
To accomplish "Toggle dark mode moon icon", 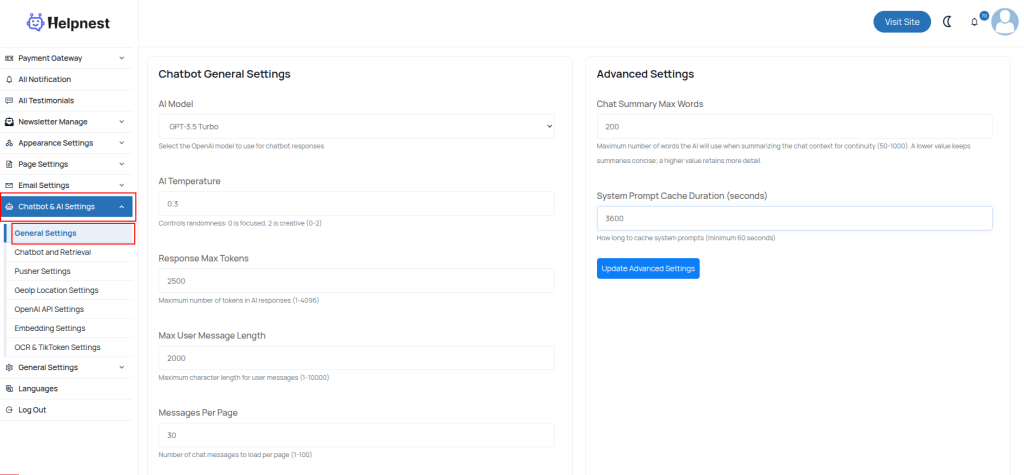I will pos(947,21).
